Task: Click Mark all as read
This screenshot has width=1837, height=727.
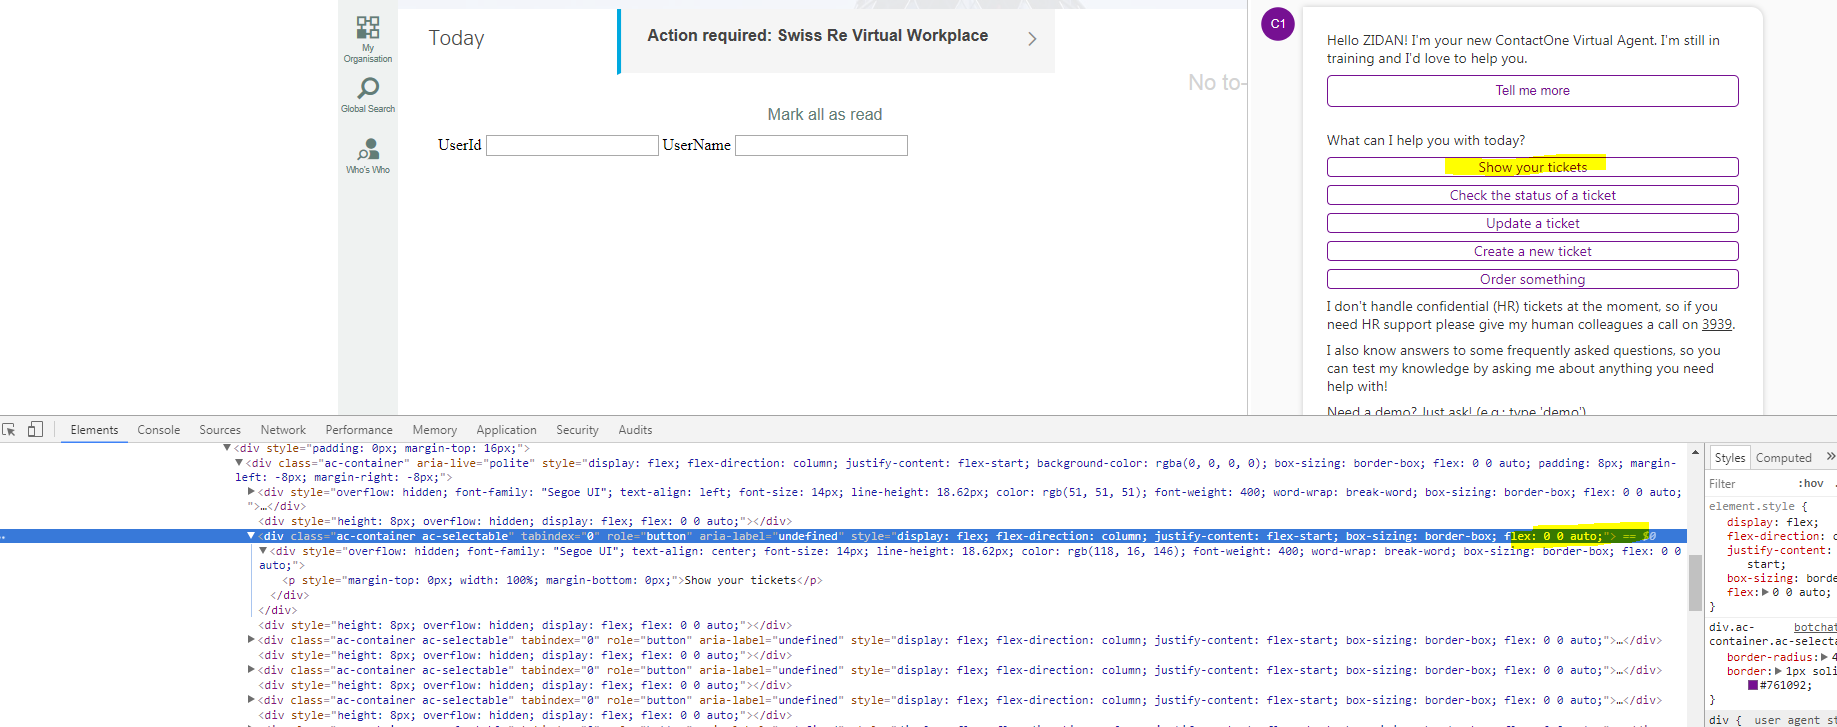Action: (824, 115)
